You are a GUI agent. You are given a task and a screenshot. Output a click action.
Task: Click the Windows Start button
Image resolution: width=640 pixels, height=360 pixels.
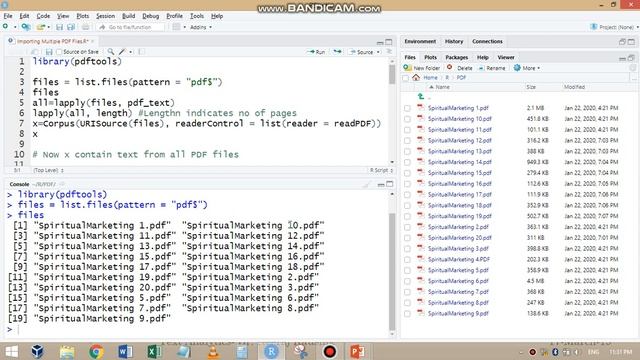(11, 351)
